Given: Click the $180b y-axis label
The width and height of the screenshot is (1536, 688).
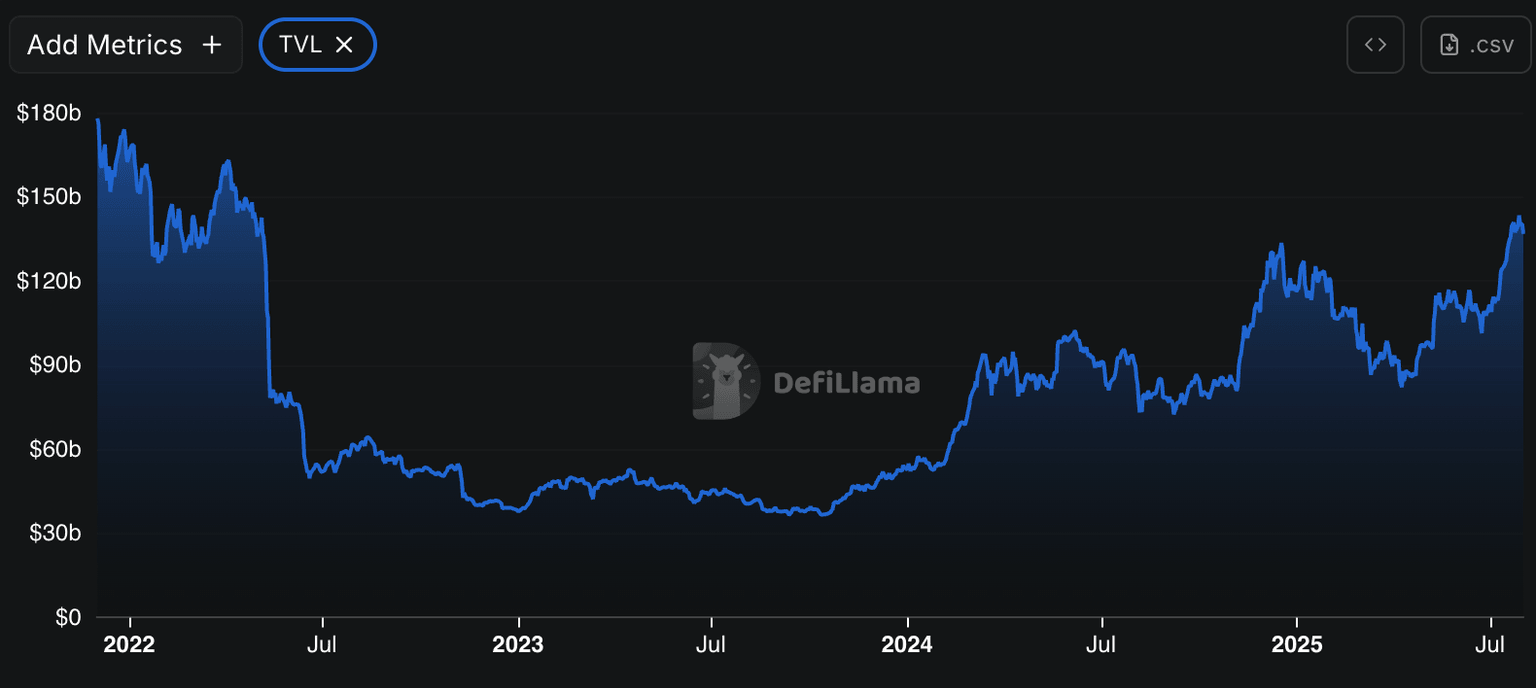Looking at the screenshot, I should [49, 113].
